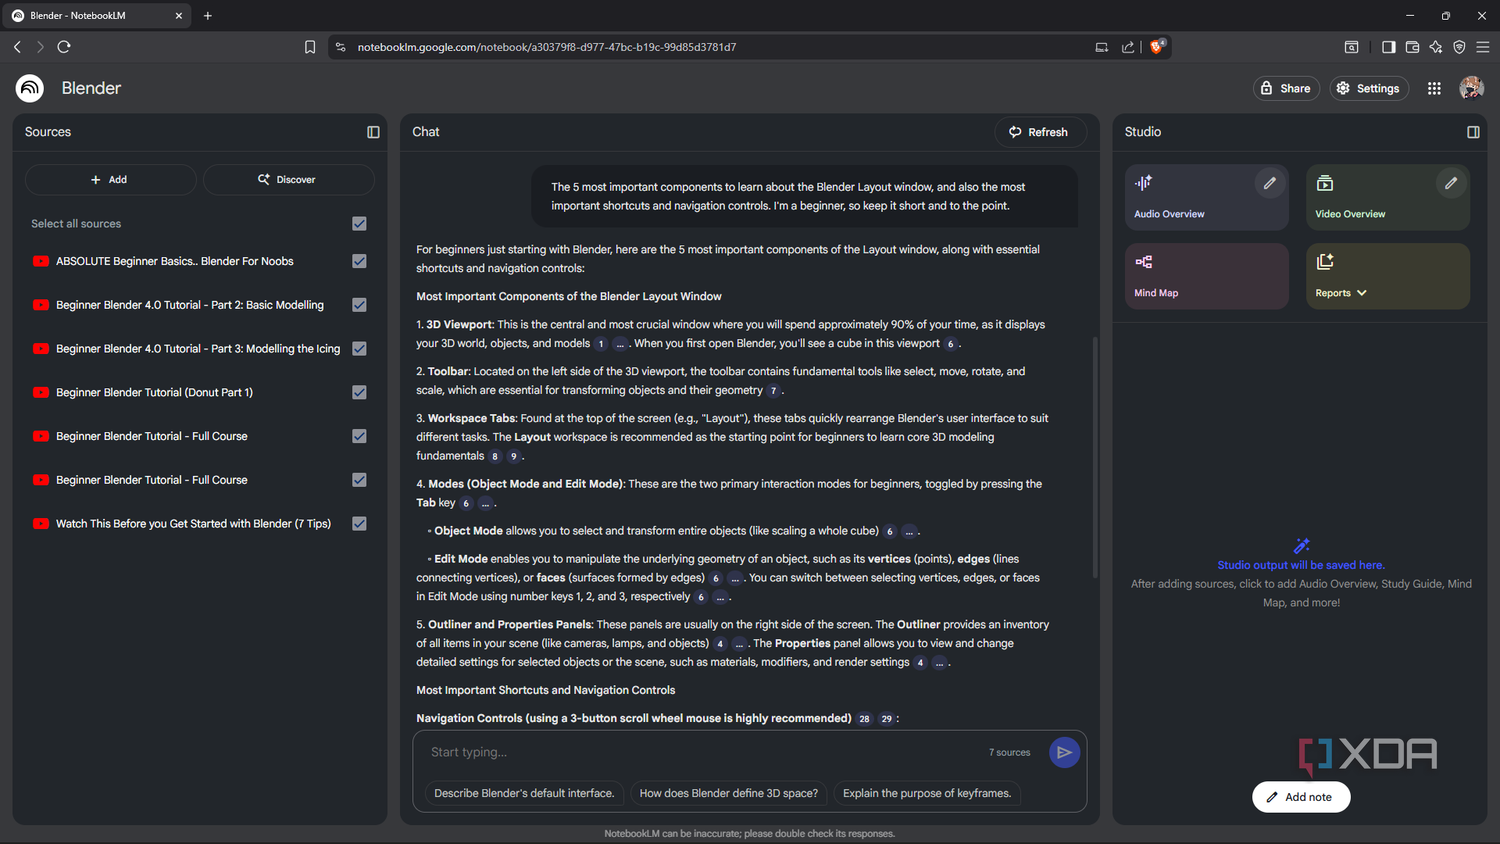Click the Add source button
Screen dimensions: 1500x844
point(110,180)
